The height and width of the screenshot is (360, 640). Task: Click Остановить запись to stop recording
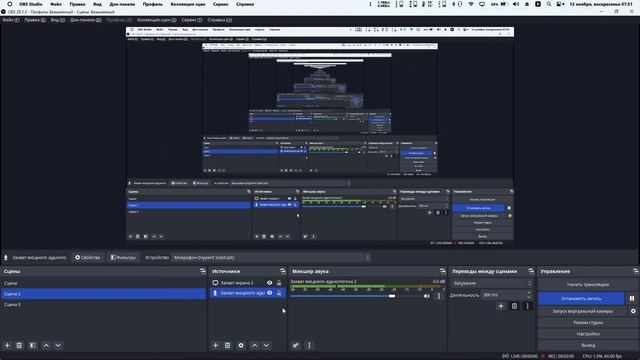(581, 298)
